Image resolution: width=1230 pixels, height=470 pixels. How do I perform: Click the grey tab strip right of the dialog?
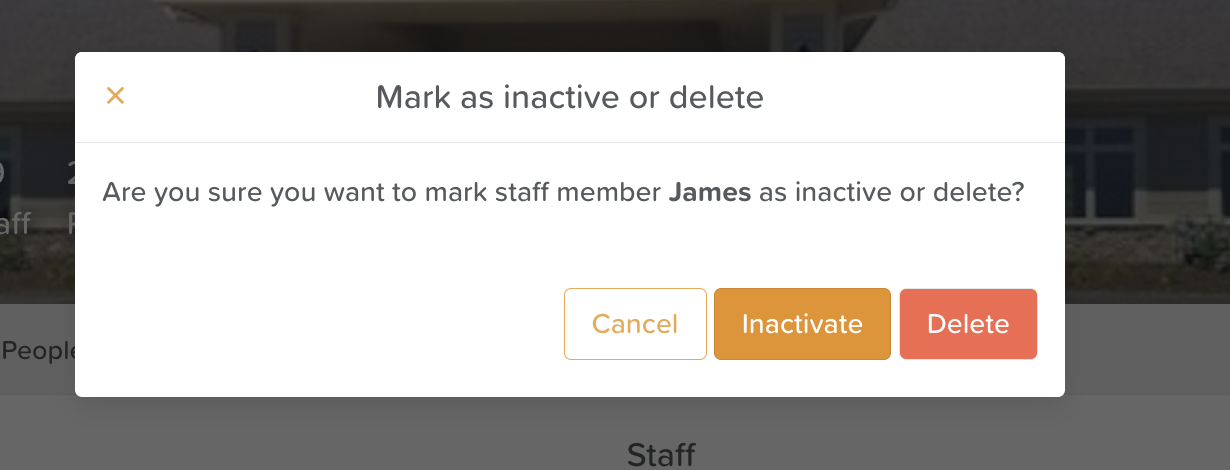pos(1150,350)
